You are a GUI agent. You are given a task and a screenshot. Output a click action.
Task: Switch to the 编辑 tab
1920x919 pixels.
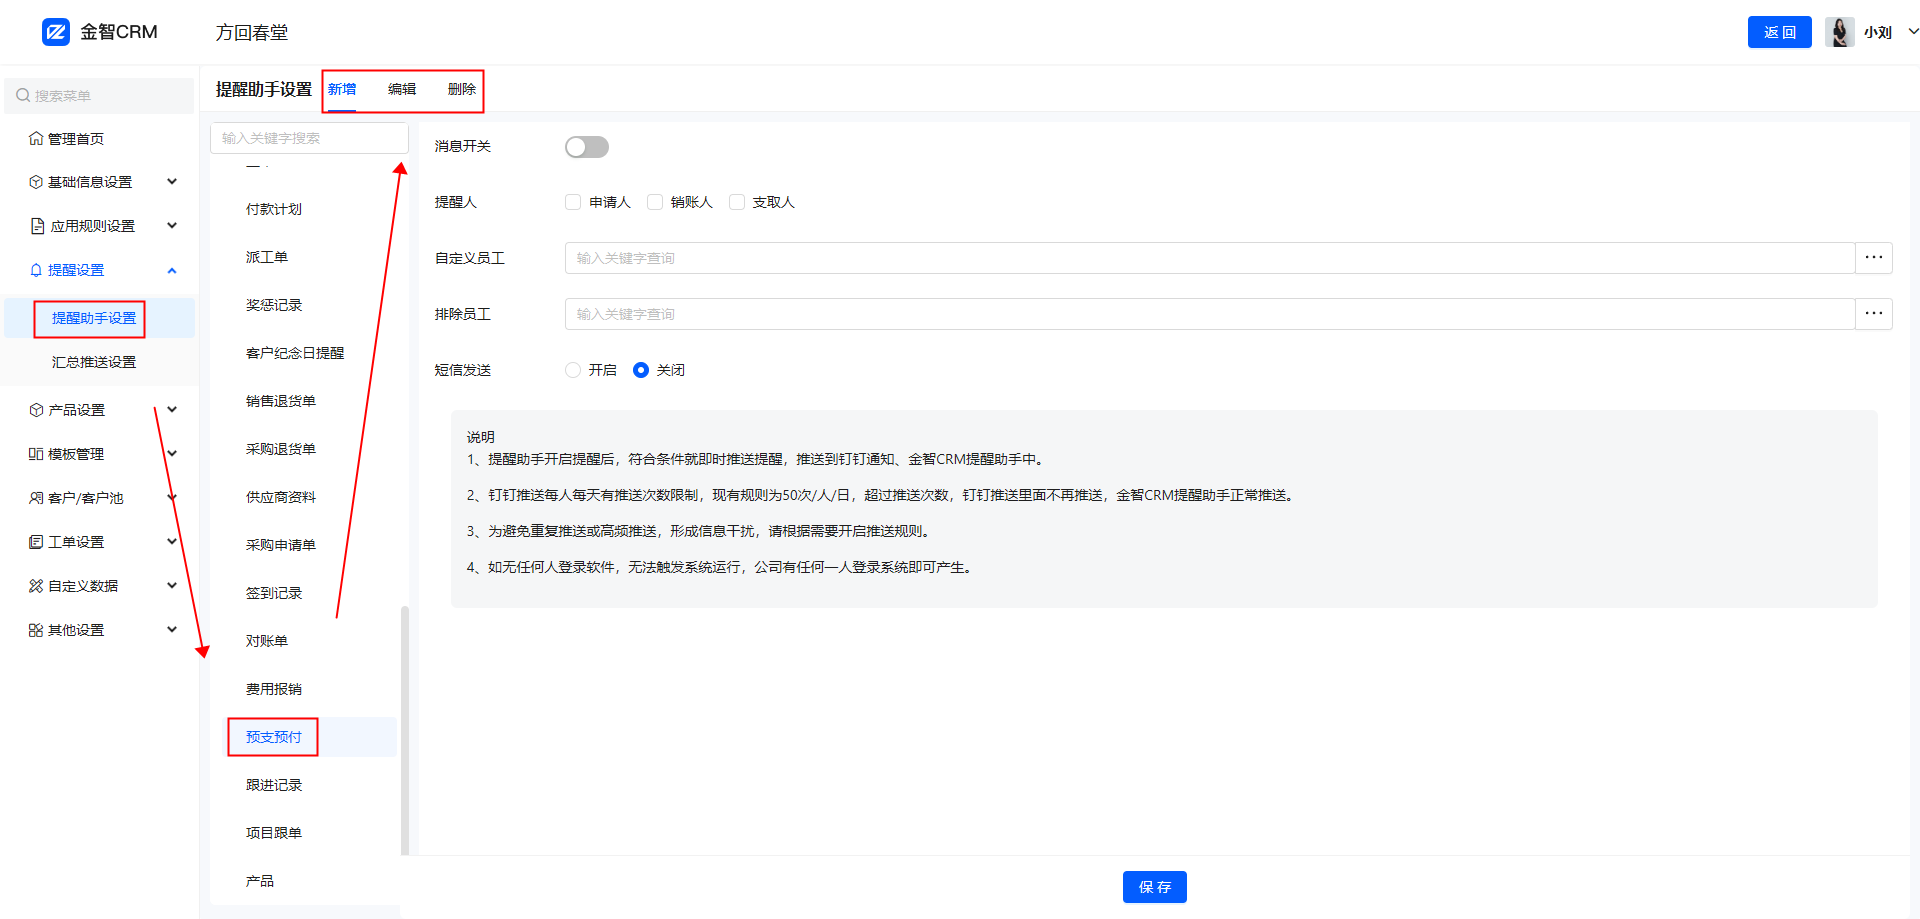tap(402, 89)
